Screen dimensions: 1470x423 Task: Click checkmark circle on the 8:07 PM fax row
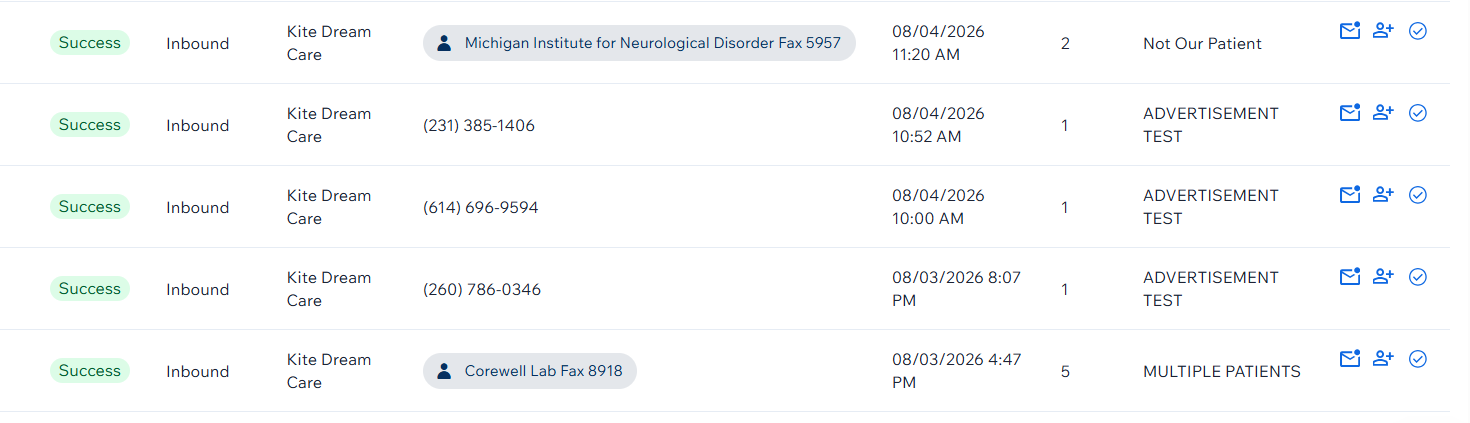tap(1417, 277)
